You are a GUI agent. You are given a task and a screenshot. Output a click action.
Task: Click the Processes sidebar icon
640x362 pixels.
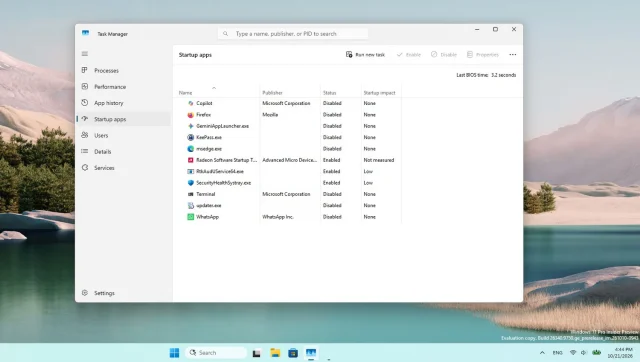coord(84,70)
